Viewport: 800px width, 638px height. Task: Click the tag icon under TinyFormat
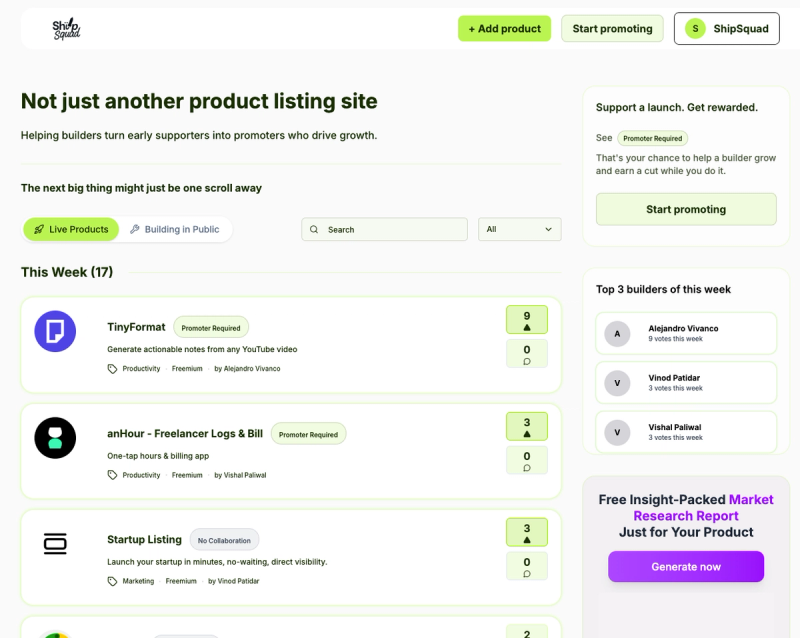point(112,369)
